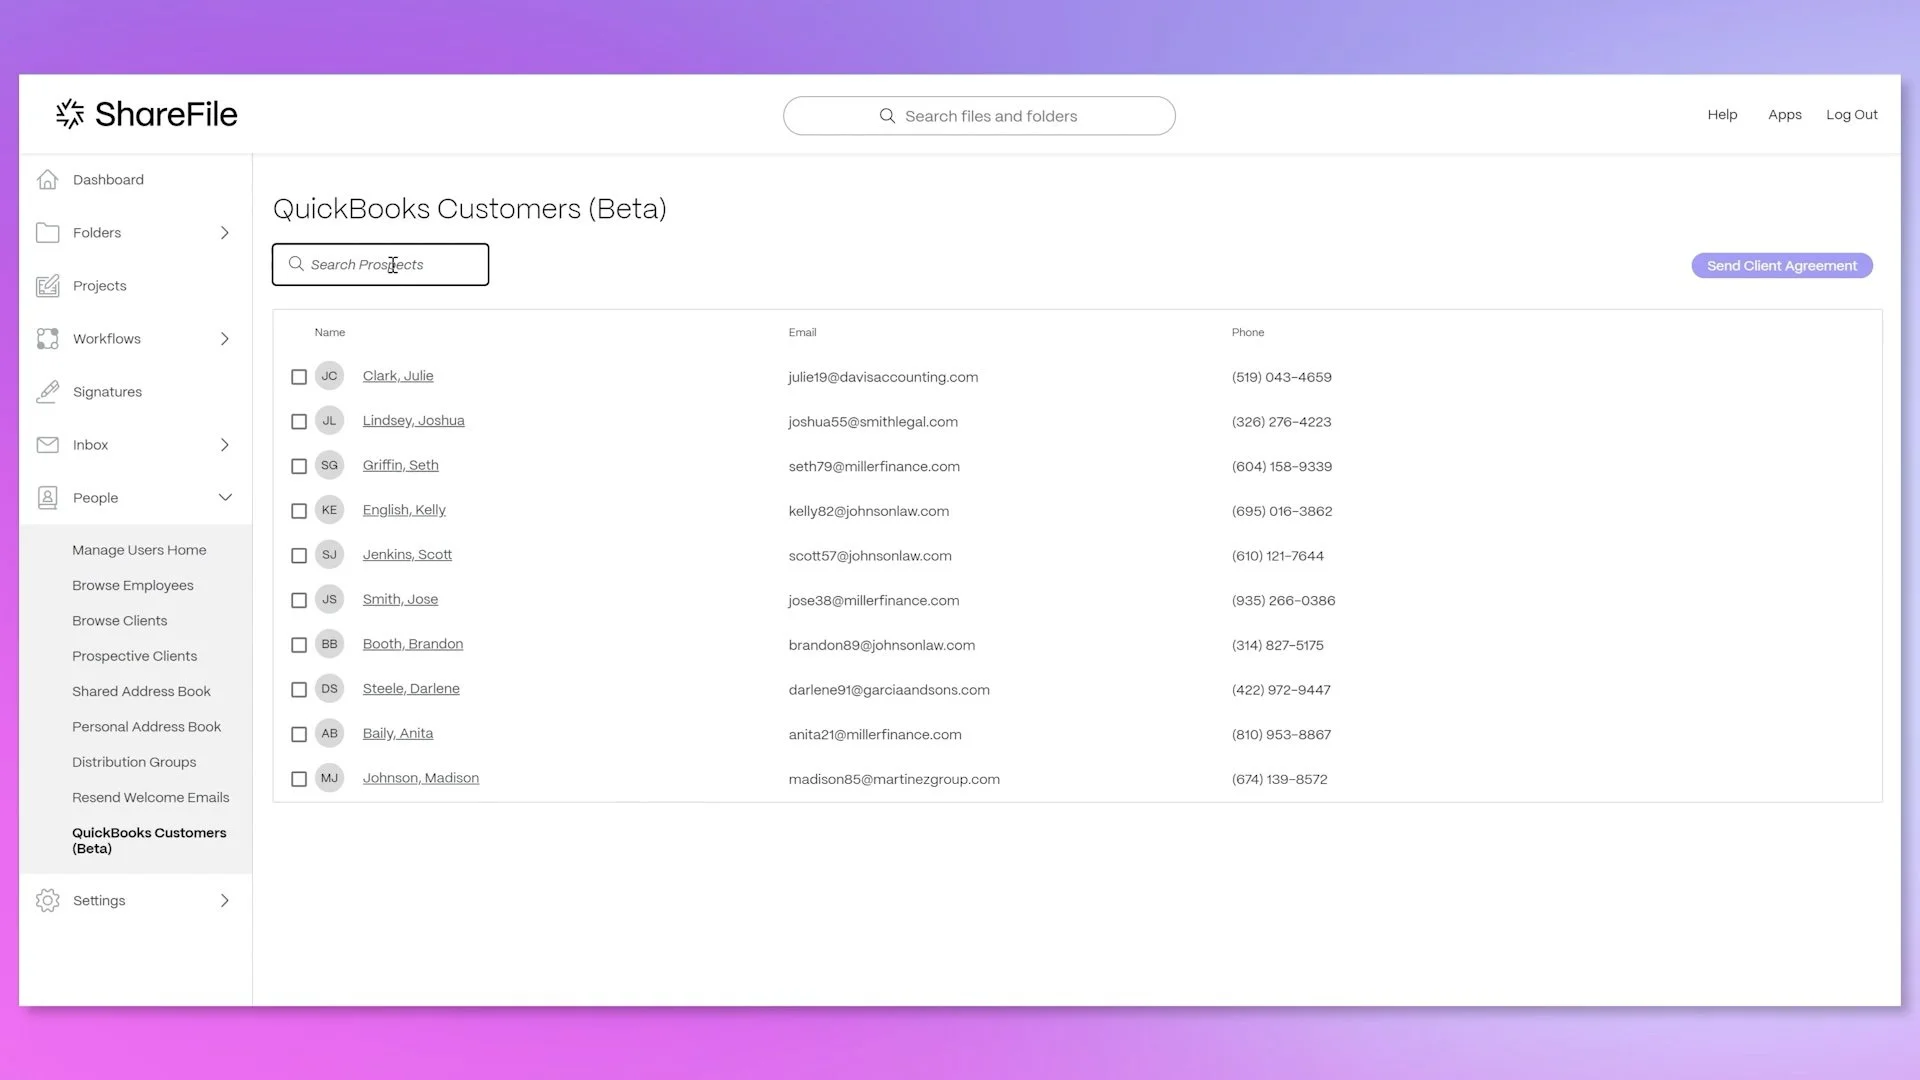Click the MJ avatar for Madison Johnson

click(329, 778)
